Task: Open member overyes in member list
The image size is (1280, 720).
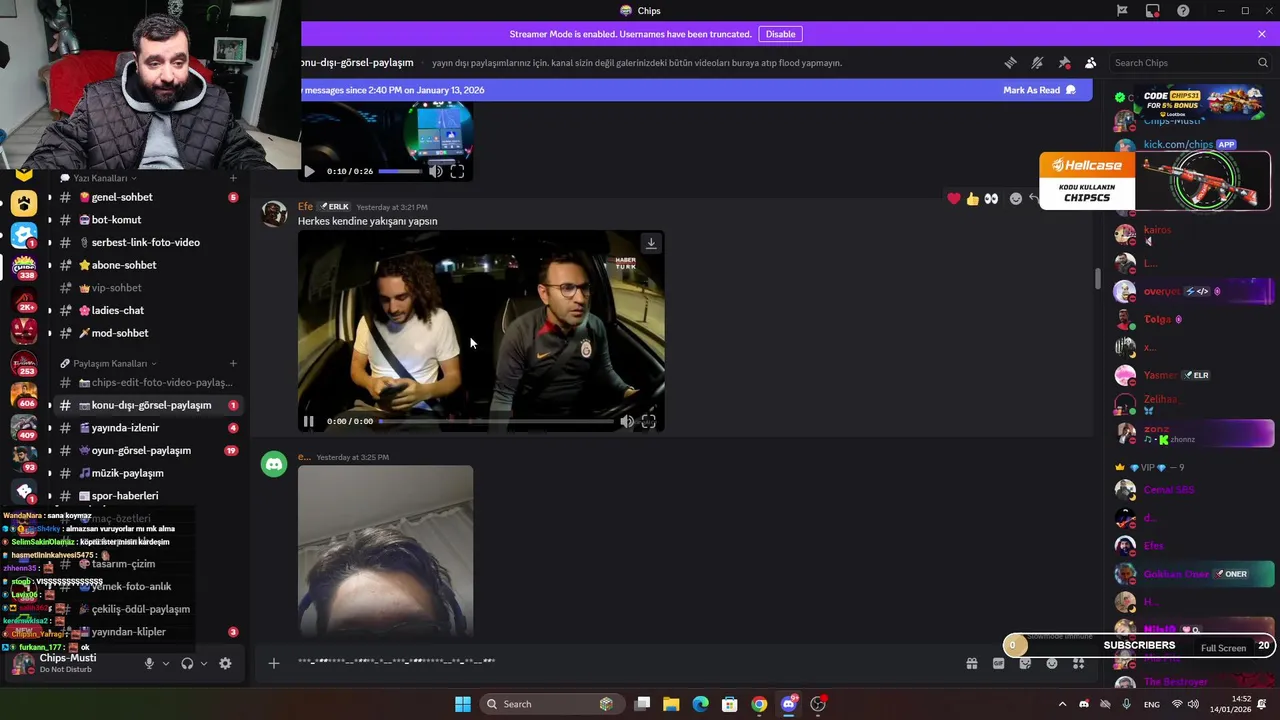Action: tap(1192, 291)
